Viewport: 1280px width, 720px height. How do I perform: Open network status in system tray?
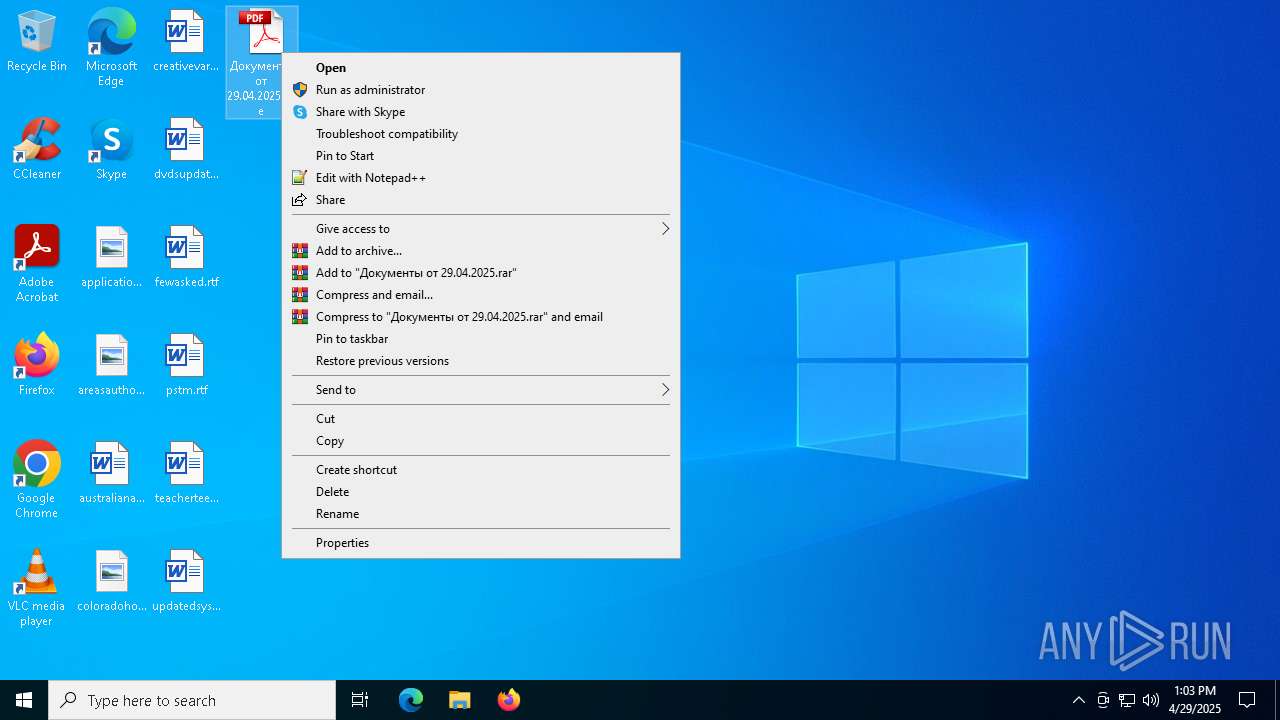pos(1127,700)
